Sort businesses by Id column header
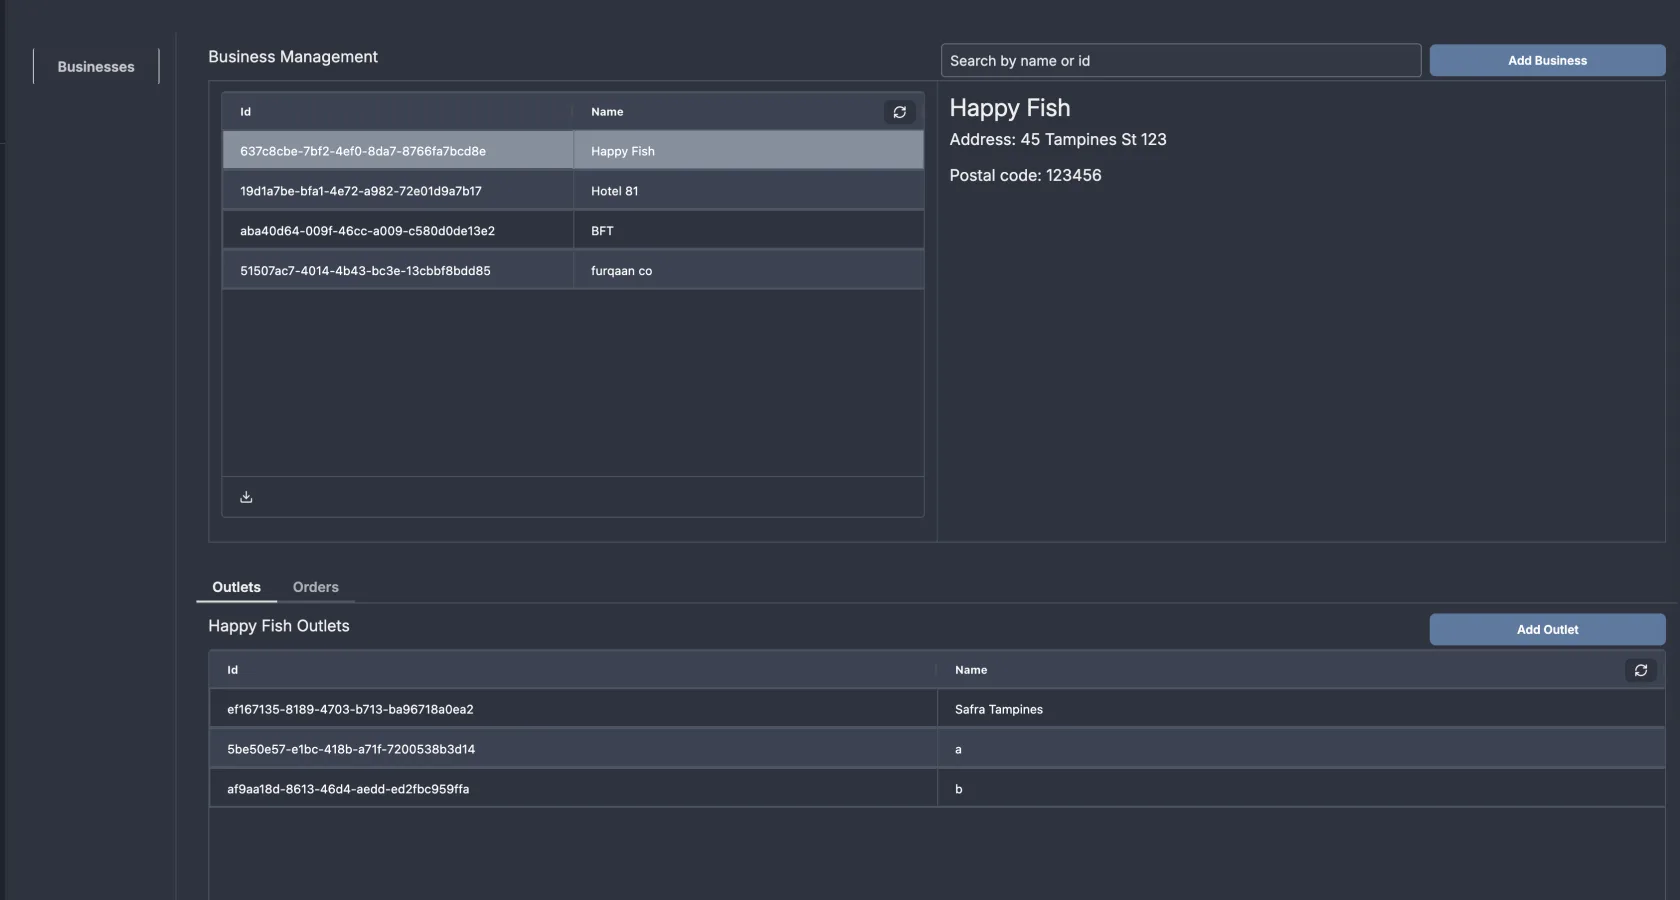Viewport: 1680px width, 900px height. [245, 112]
